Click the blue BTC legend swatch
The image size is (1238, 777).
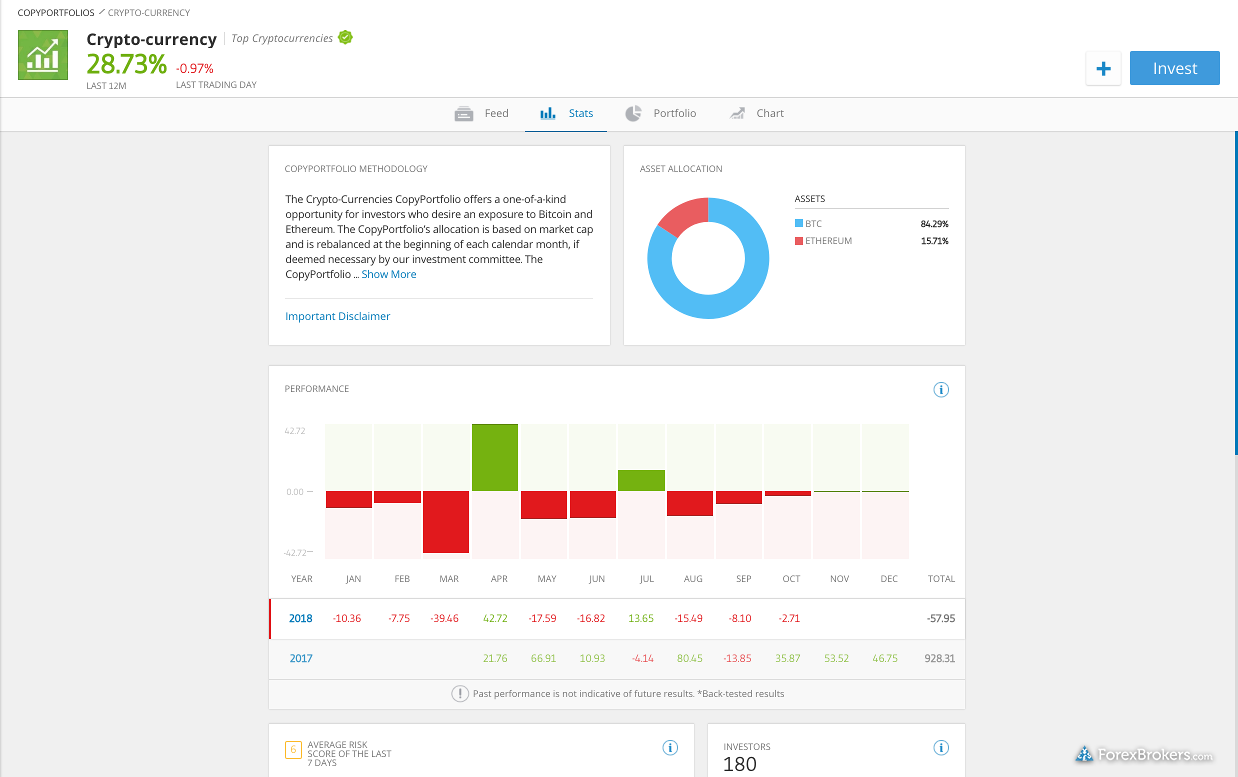(x=799, y=224)
